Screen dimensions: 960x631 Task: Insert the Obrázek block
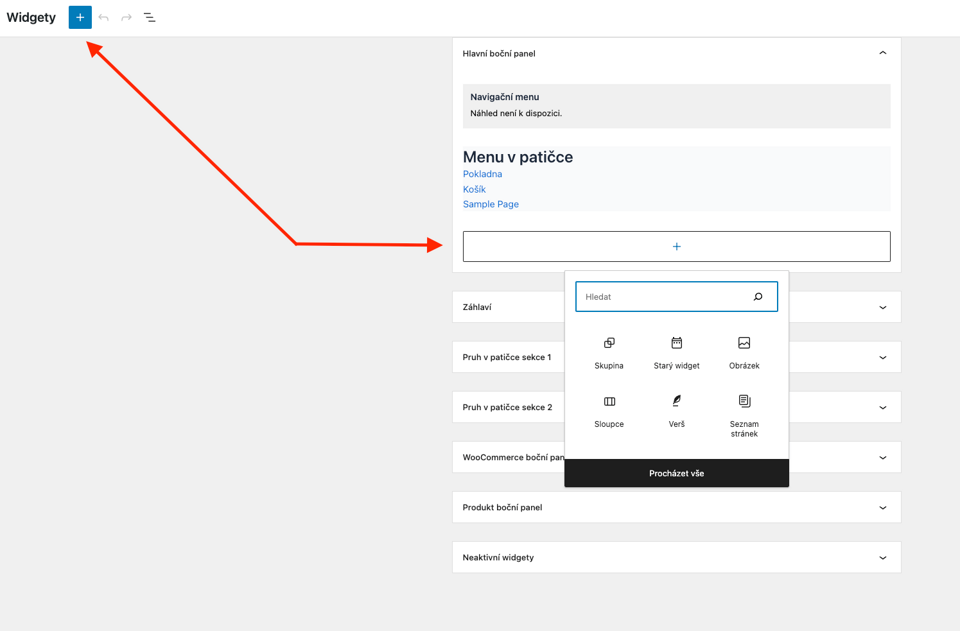744,353
